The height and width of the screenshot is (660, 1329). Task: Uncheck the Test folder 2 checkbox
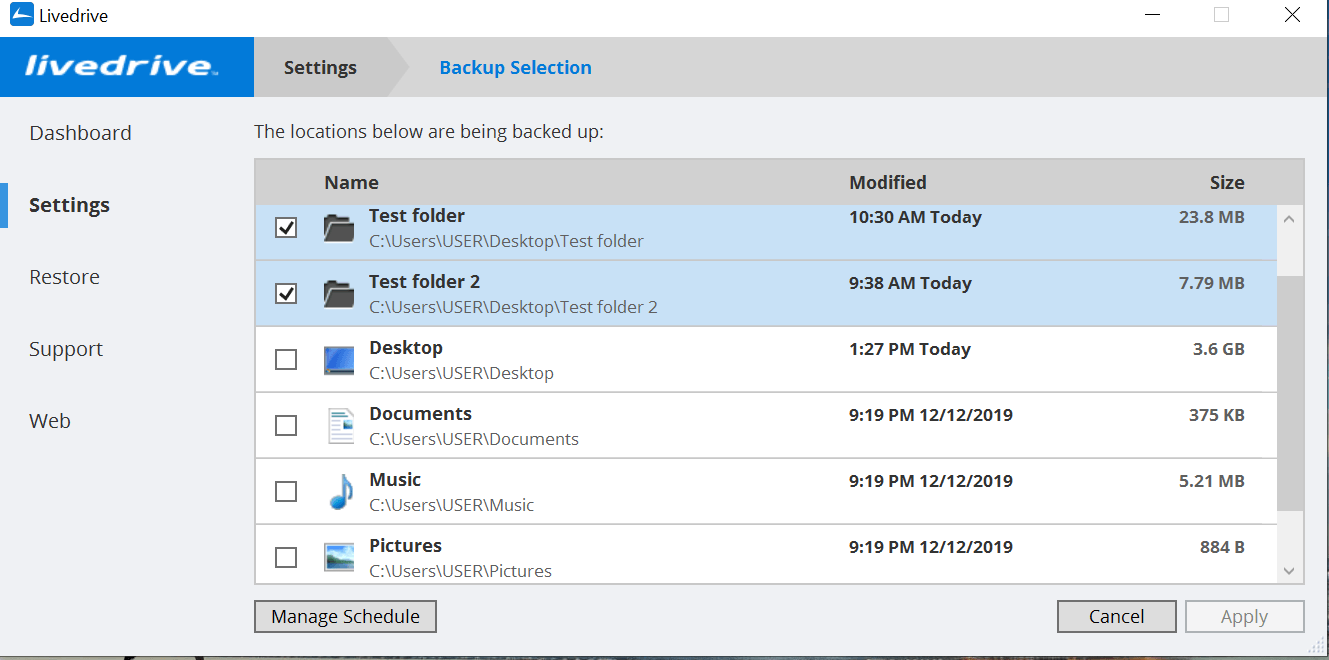286,293
